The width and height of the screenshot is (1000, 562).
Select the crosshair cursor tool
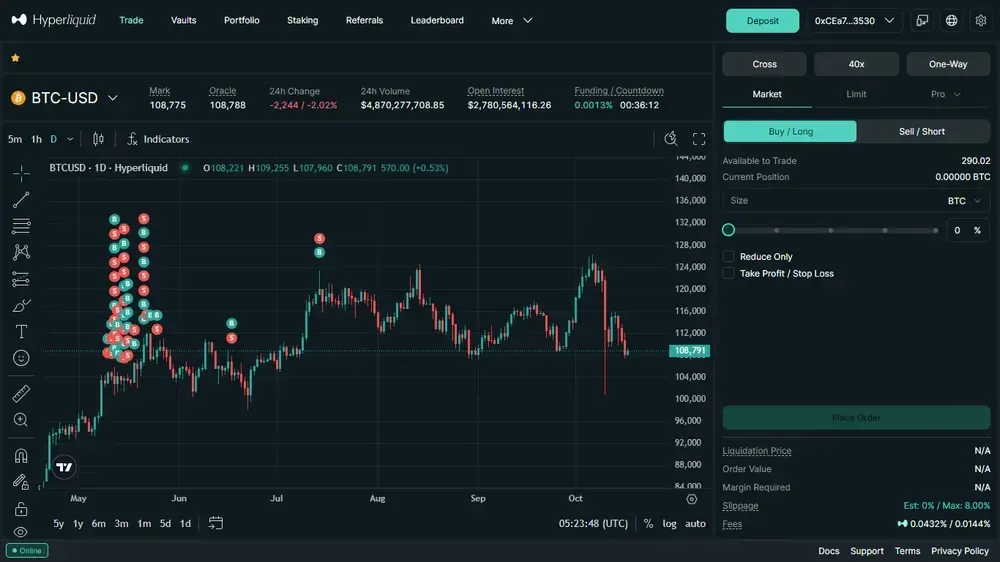pyautogui.click(x=21, y=173)
